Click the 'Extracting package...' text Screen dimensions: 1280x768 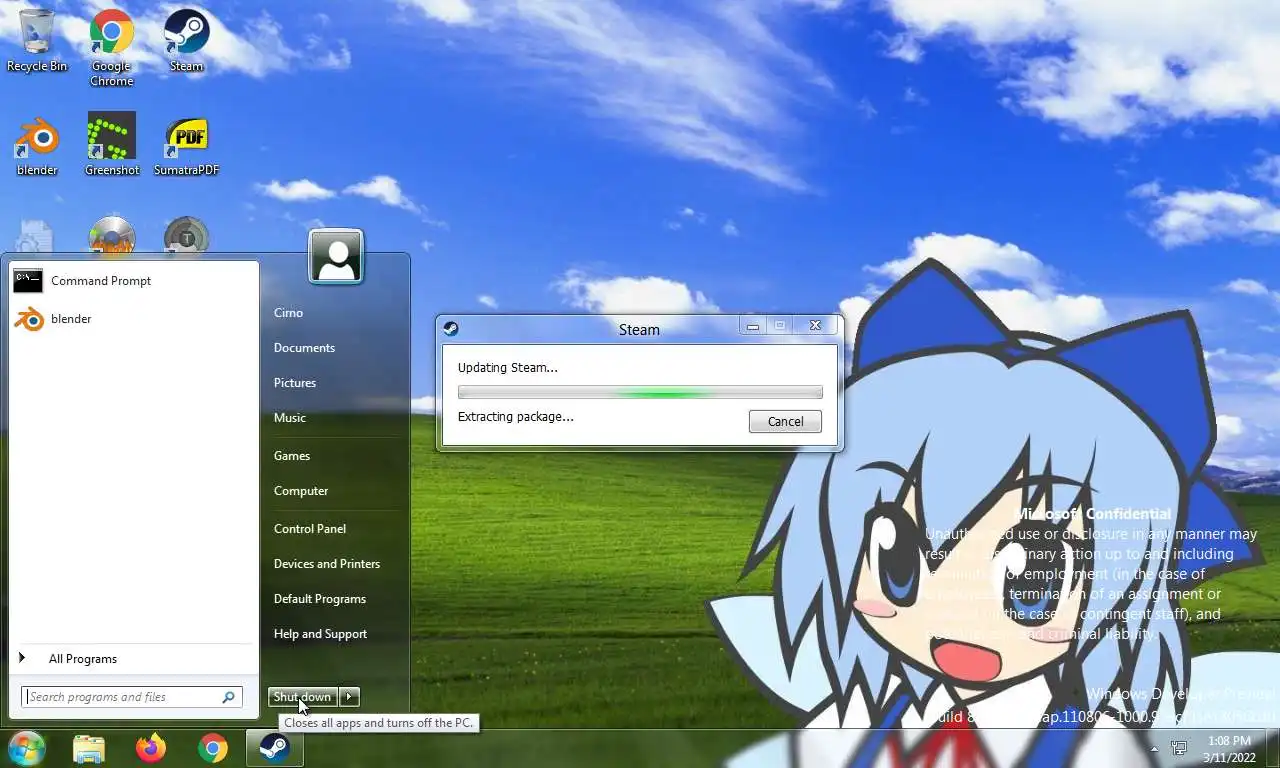pos(516,417)
